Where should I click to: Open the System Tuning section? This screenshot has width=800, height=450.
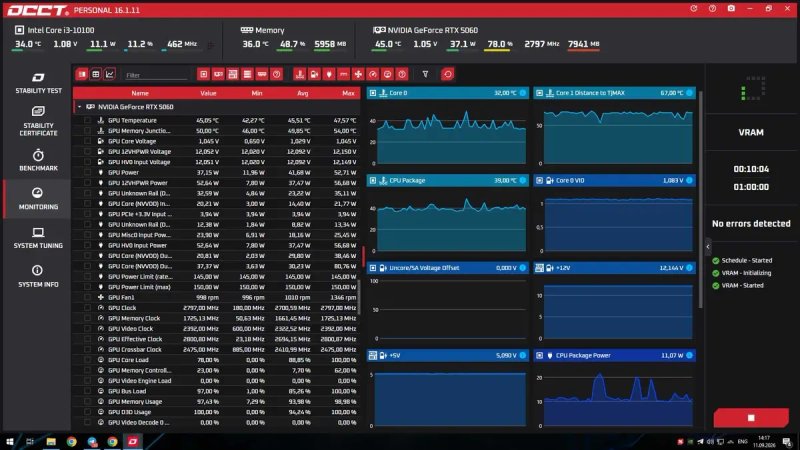click(x=38, y=238)
